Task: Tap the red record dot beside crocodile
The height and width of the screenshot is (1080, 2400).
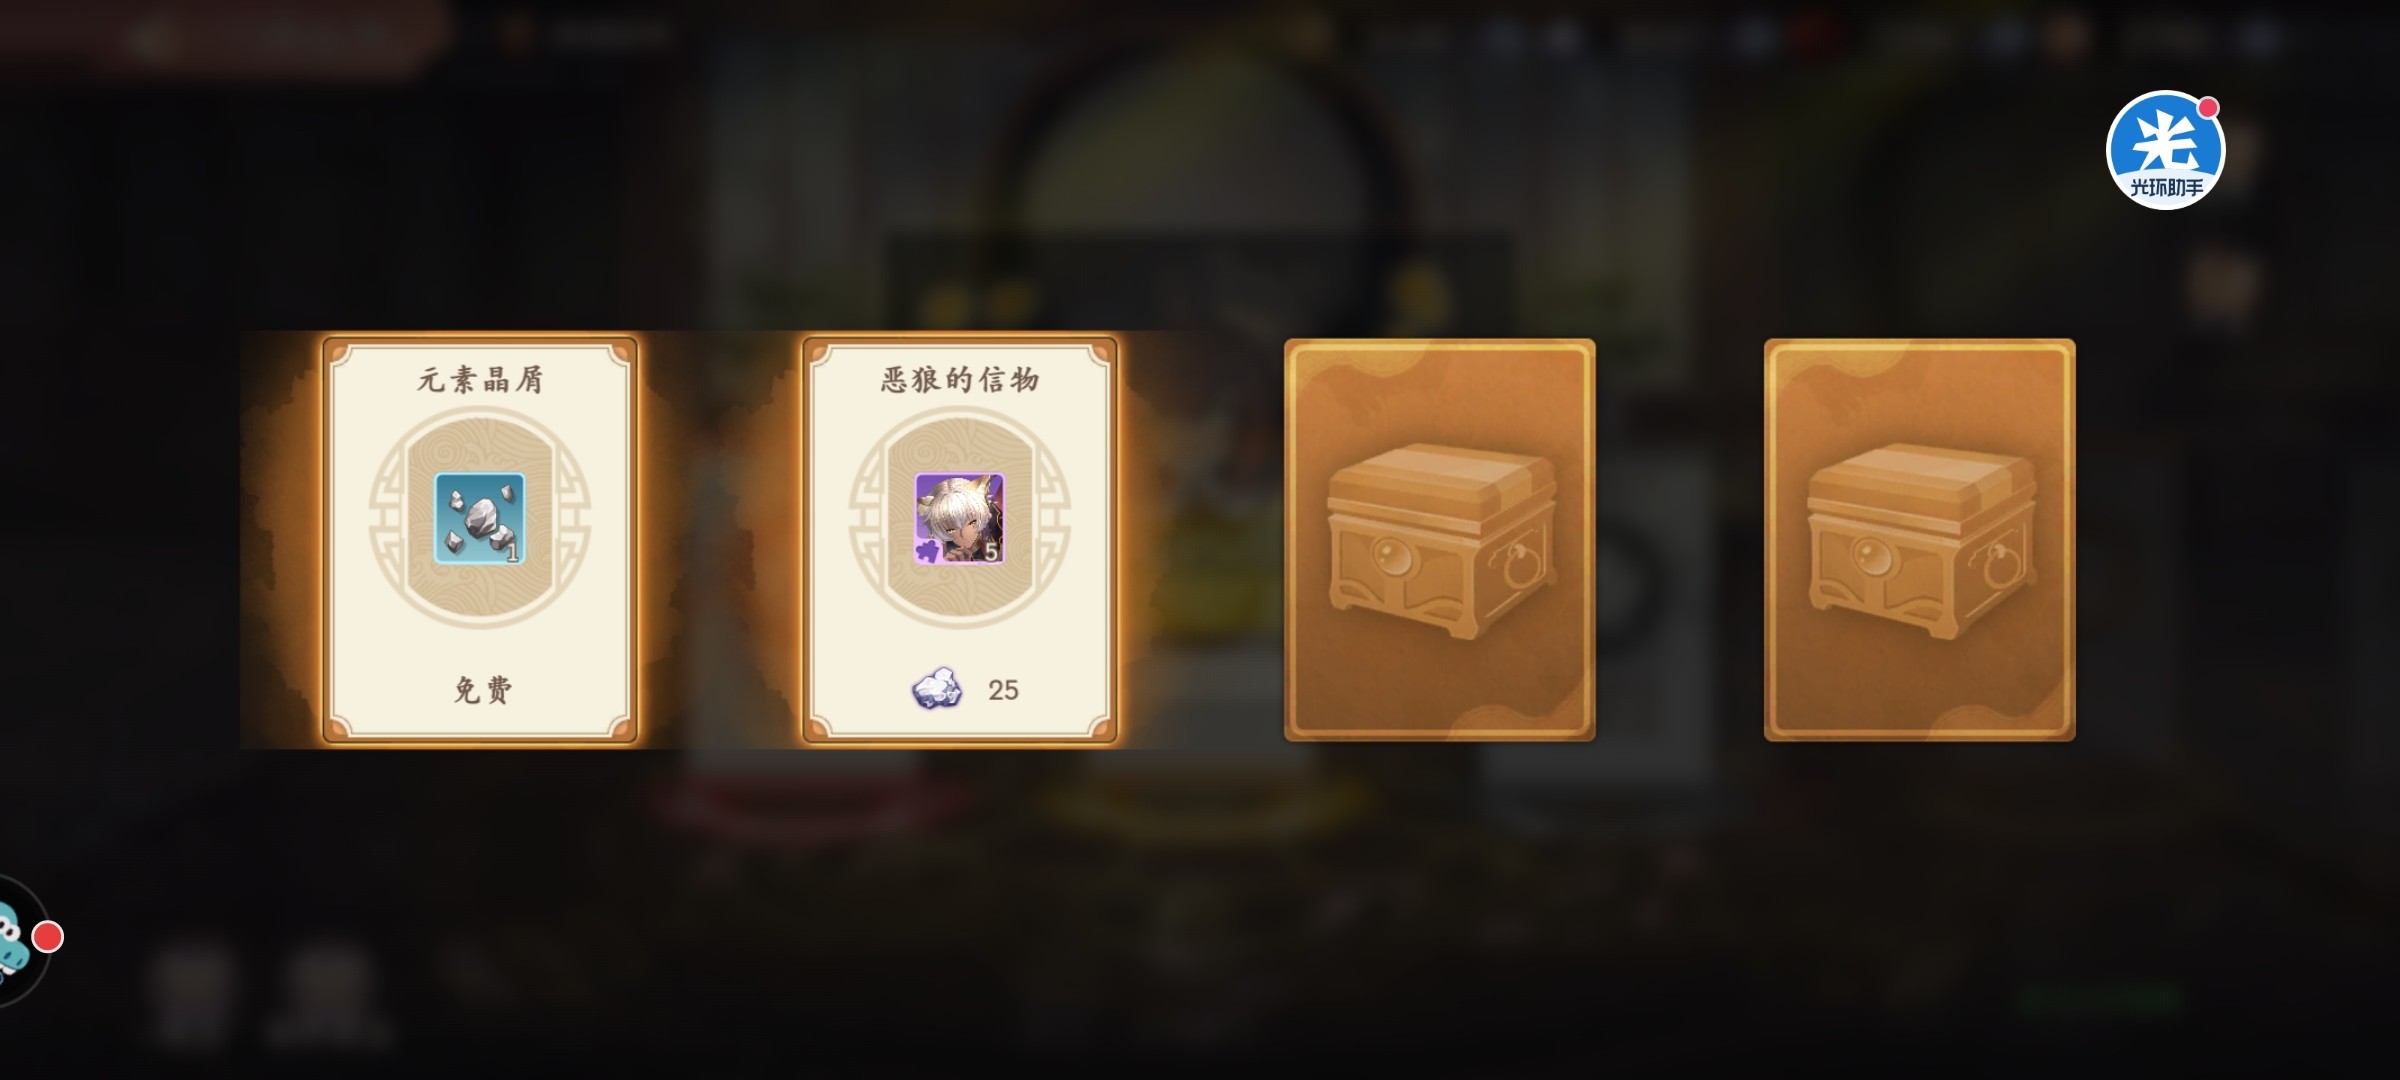Action: pos(47,937)
